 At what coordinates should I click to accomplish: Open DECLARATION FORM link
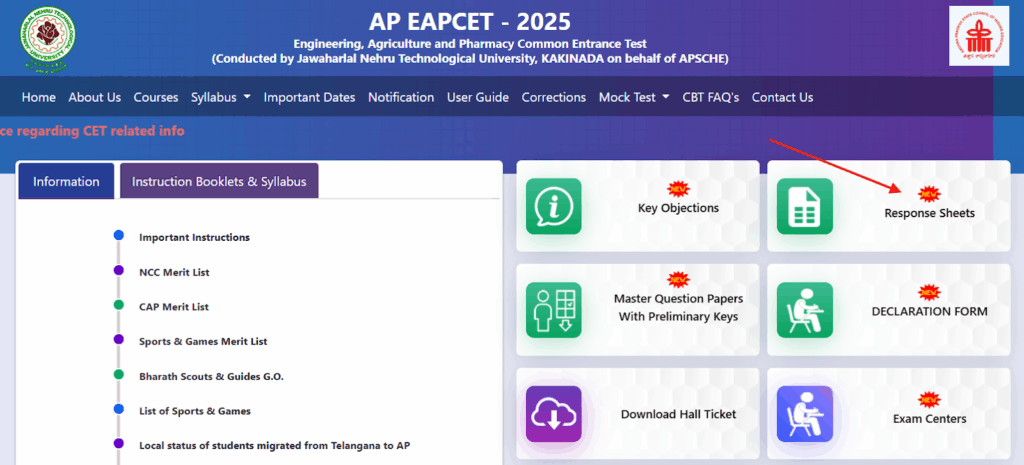pyautogui.click(x=929, y=312)
